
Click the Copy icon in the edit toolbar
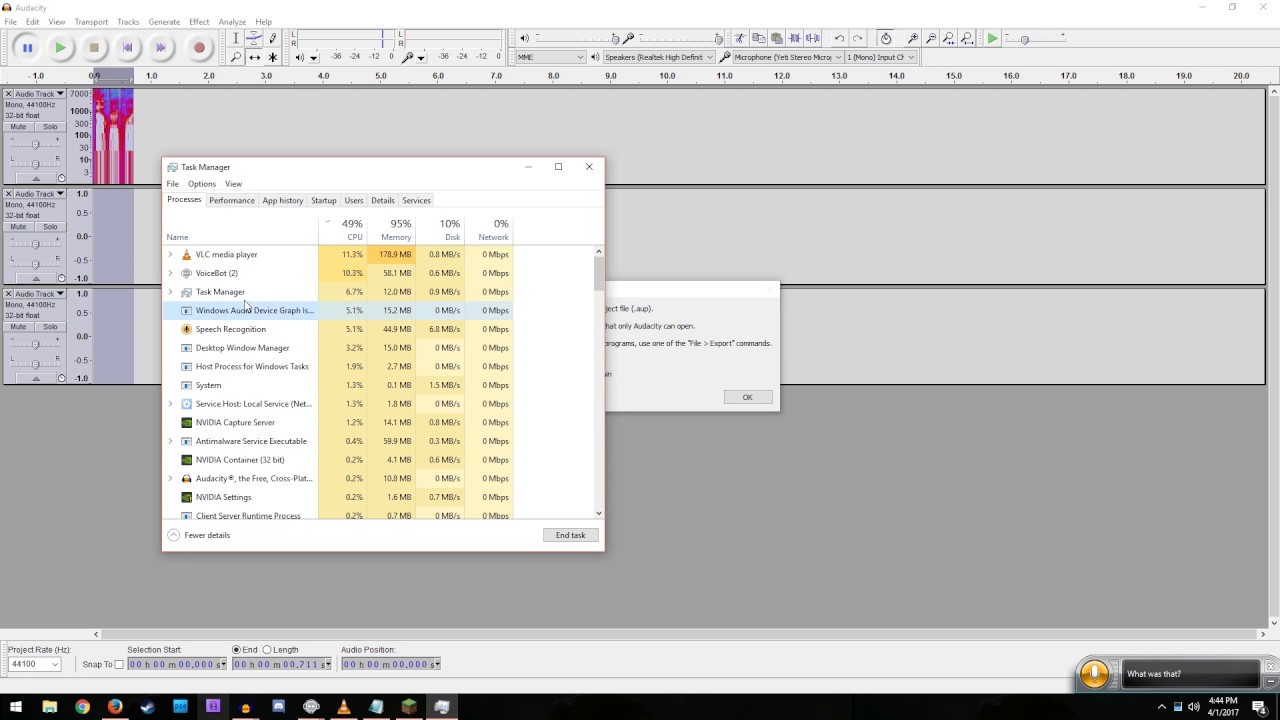[758, 38]
